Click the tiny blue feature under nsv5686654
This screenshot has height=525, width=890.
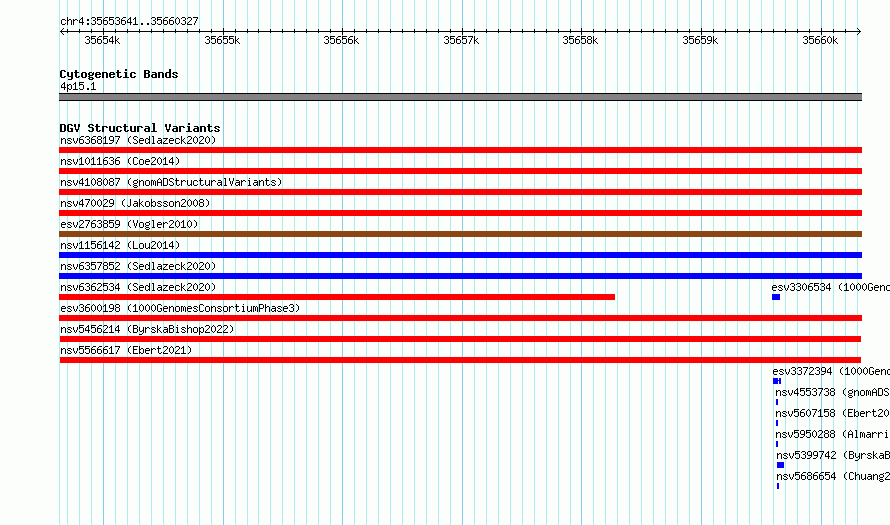point(778,486)
